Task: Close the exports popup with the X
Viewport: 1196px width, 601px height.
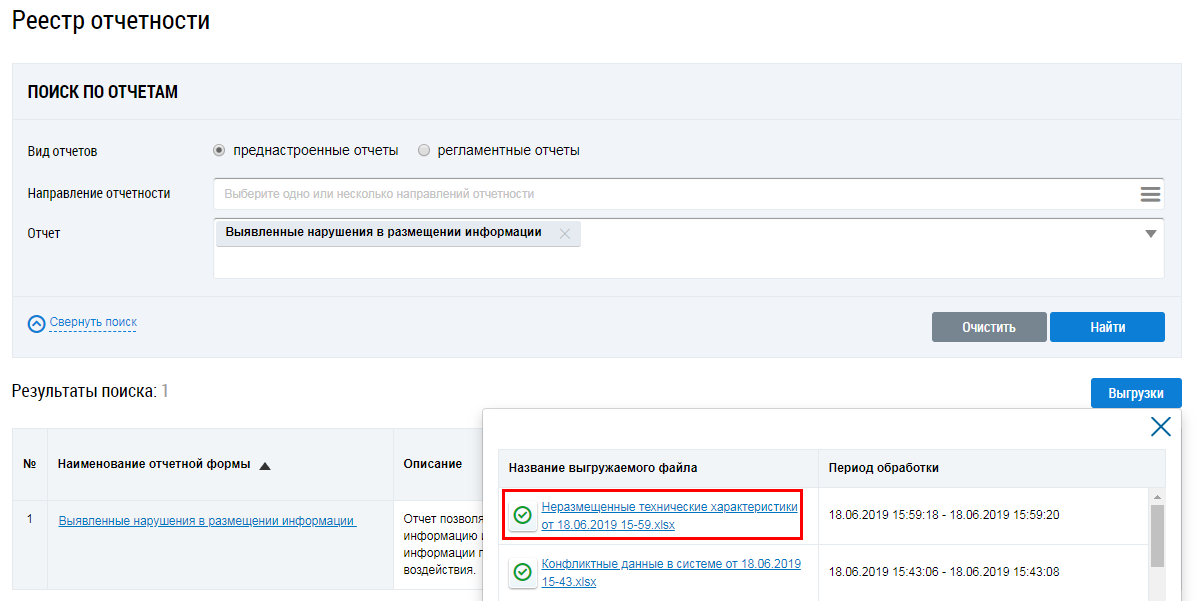Action: [x=1160, y=427]
